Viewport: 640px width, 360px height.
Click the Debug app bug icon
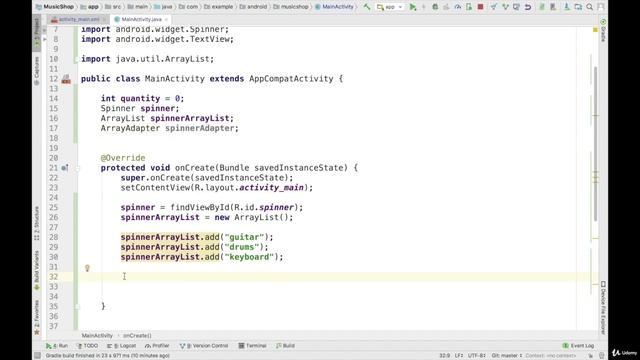(x=435, y=7)
